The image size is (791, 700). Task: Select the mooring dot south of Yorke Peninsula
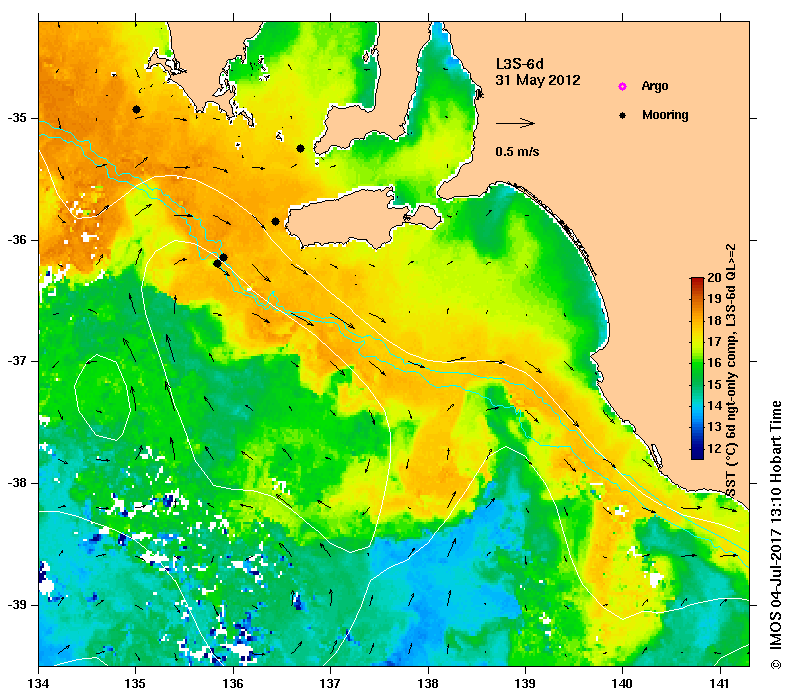[x=300, y=148]
